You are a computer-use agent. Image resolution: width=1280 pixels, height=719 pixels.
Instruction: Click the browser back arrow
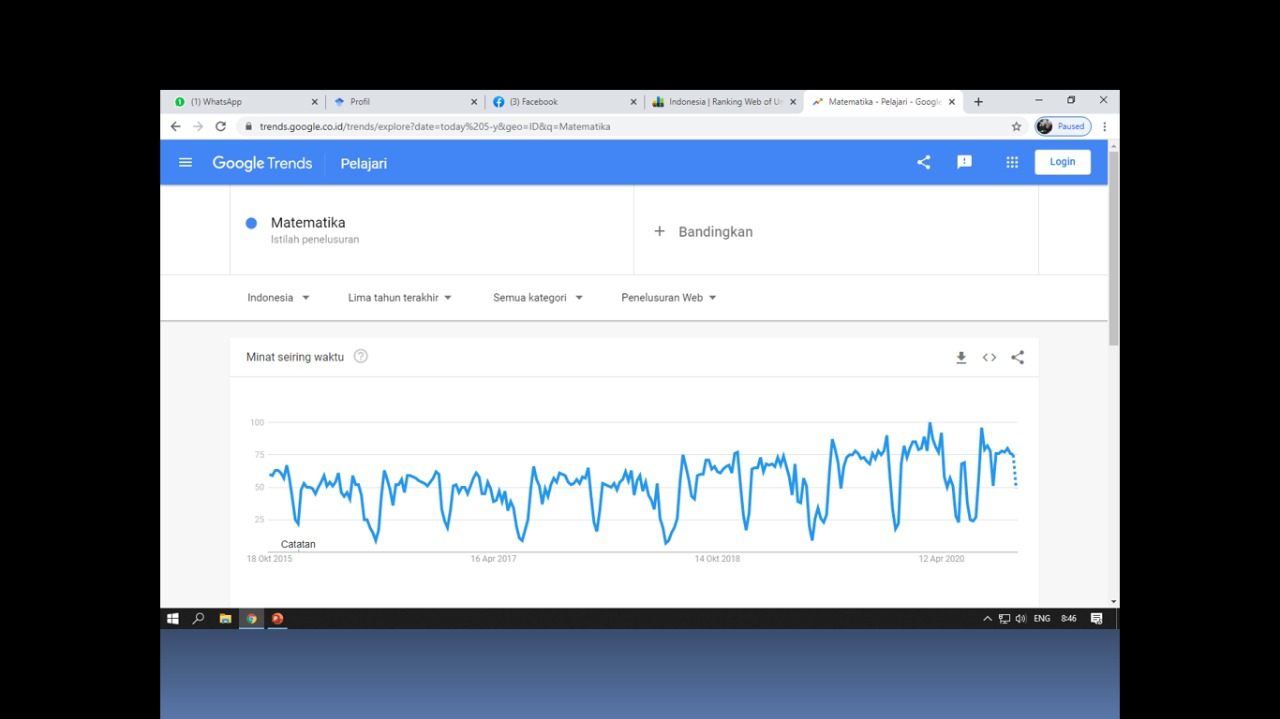[x=175, y=127]
